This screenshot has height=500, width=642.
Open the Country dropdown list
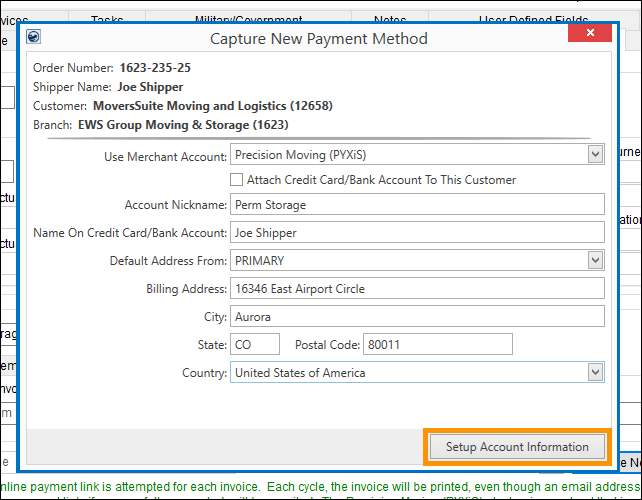(x=595, y=373)
